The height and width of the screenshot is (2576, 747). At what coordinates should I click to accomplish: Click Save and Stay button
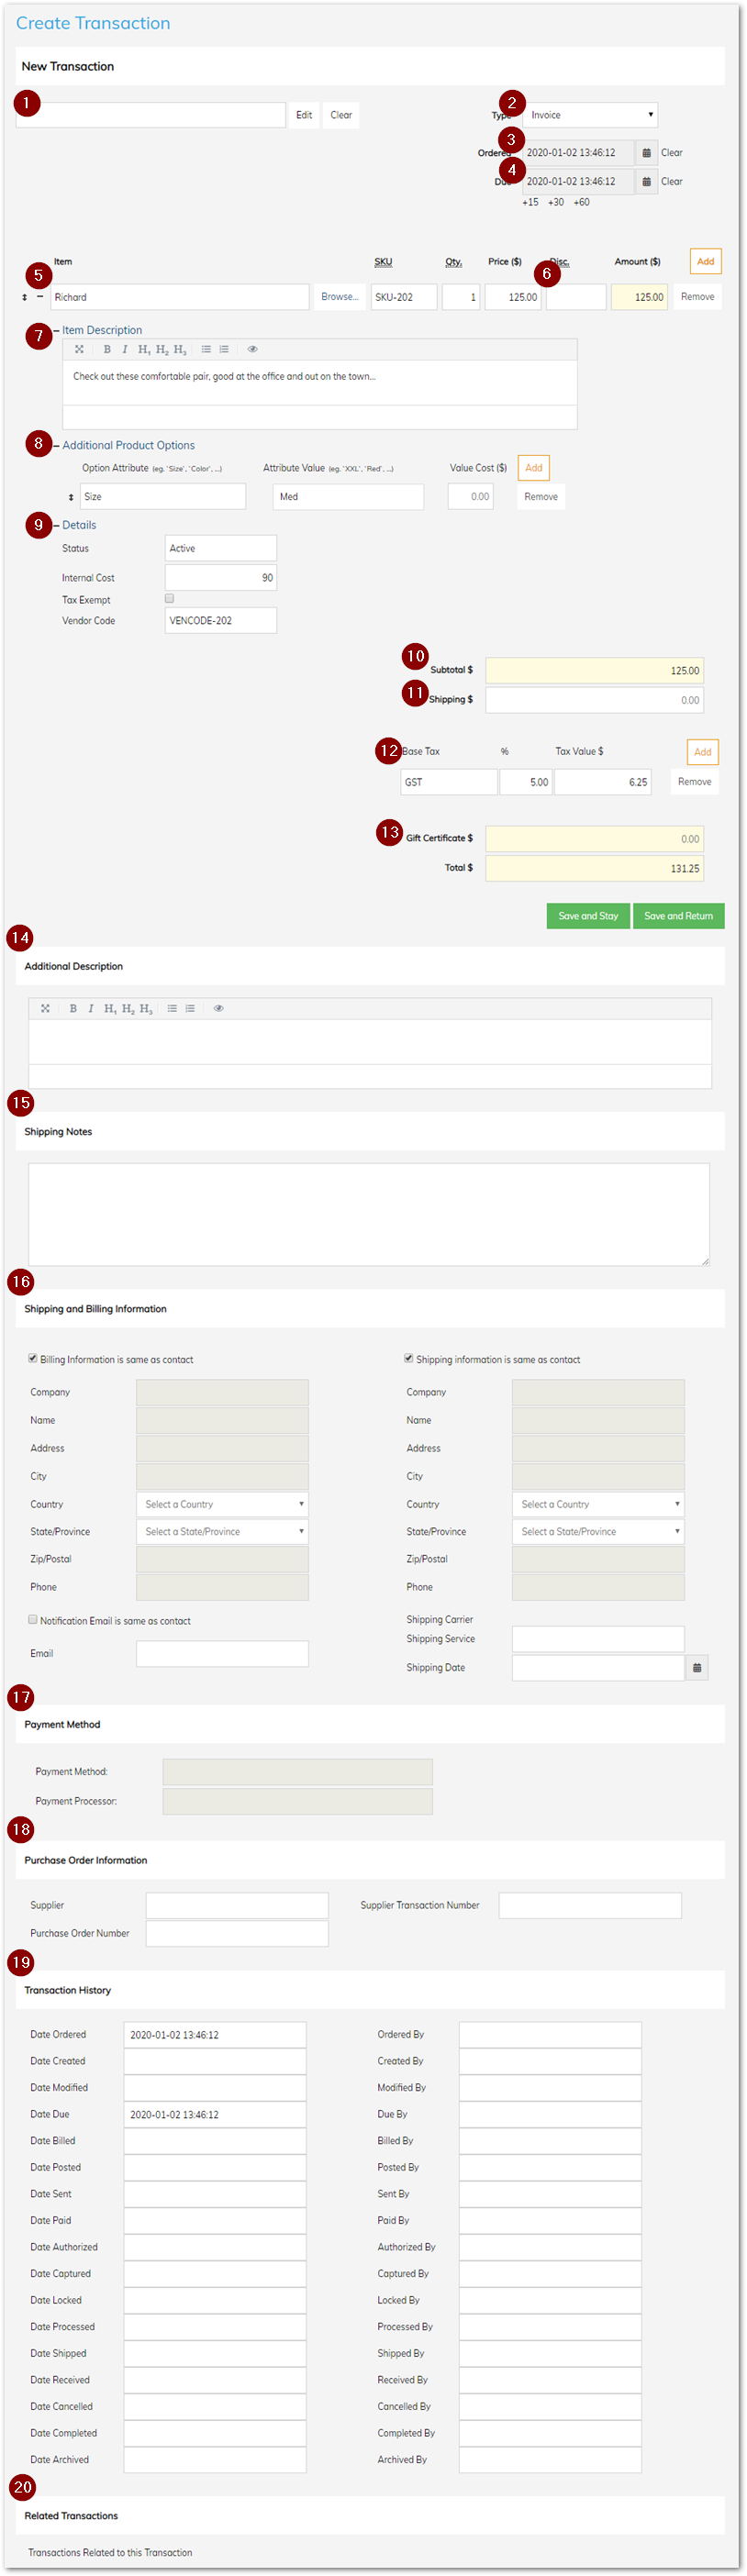[x=588, y=916]
